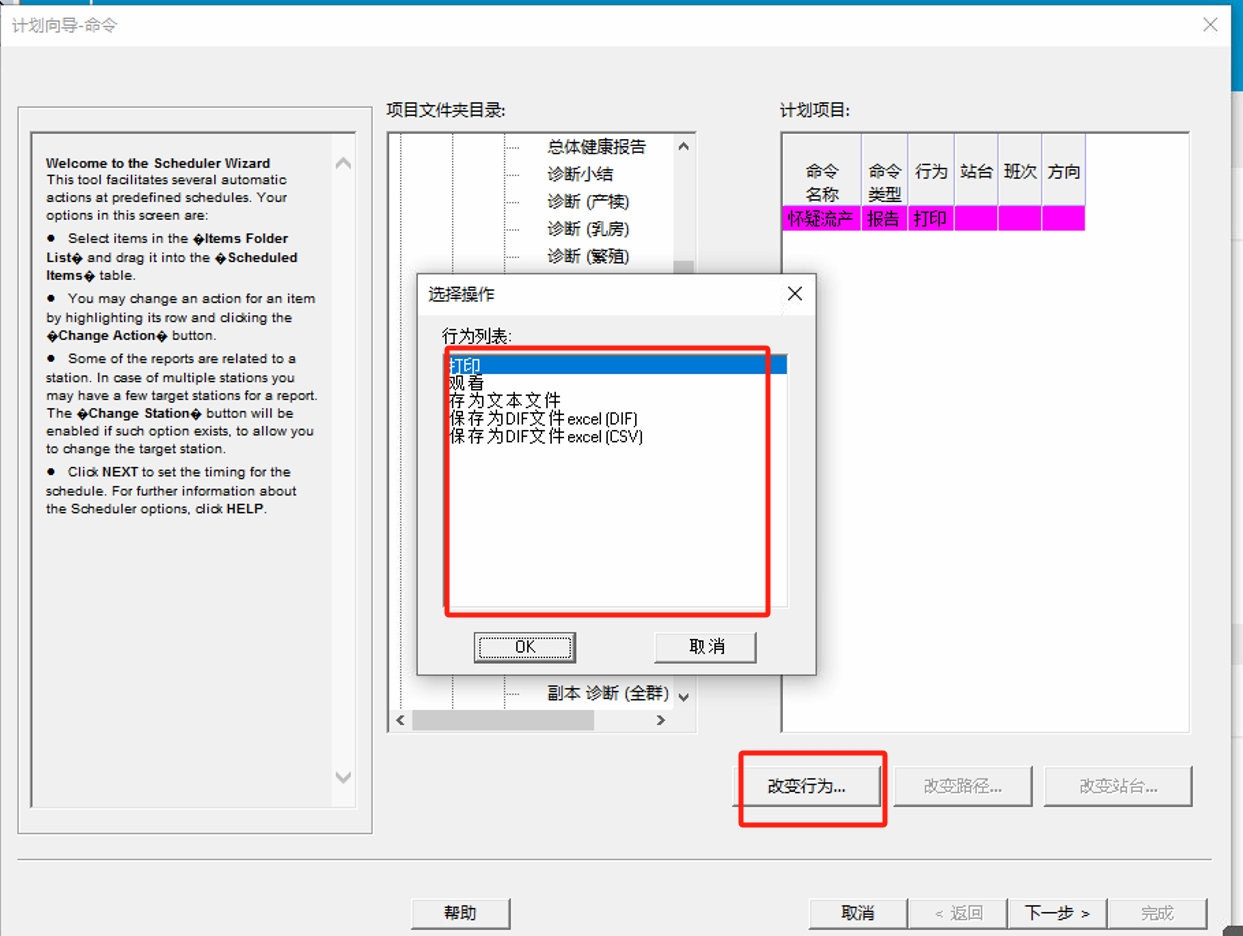This screenshot has height=936, width=1243.
Task: Choose 保存为DIF文件 excel (DIF) option
Action: [x=543, y=419]
